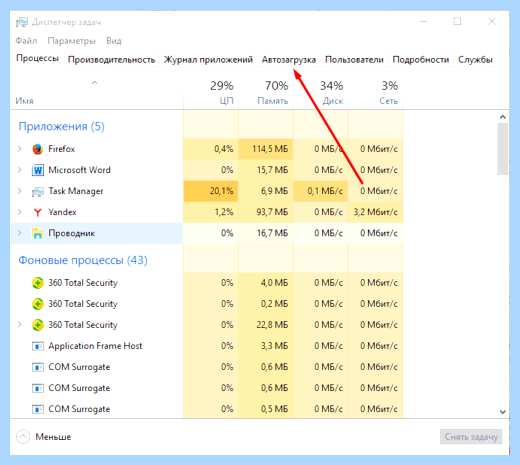Viewport: 520px width, 465px height.
Task: Click the Microsoft Word icon
Action: 38,170
